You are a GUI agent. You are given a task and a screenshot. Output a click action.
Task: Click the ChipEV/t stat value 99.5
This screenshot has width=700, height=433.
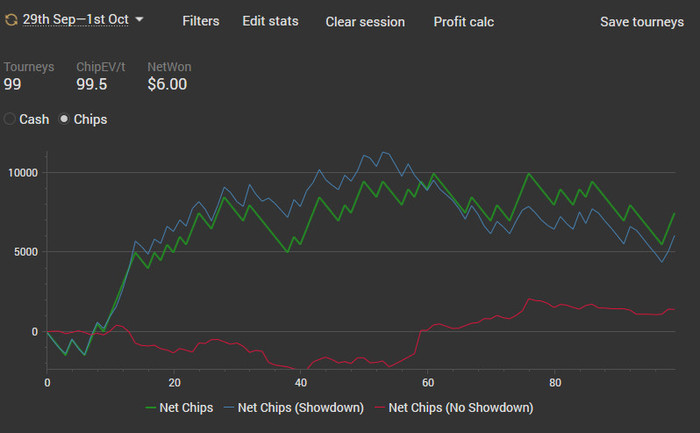pos(92,84)
